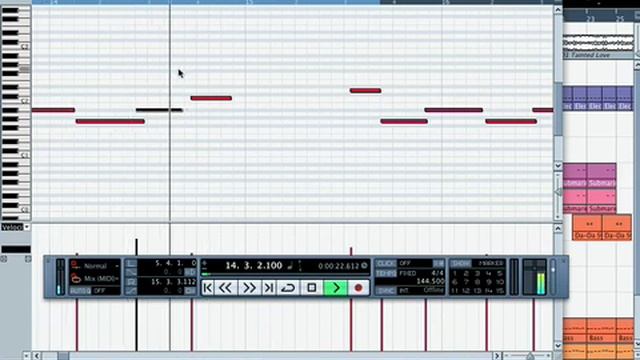Go to previous marker in transport

[207, 288]
